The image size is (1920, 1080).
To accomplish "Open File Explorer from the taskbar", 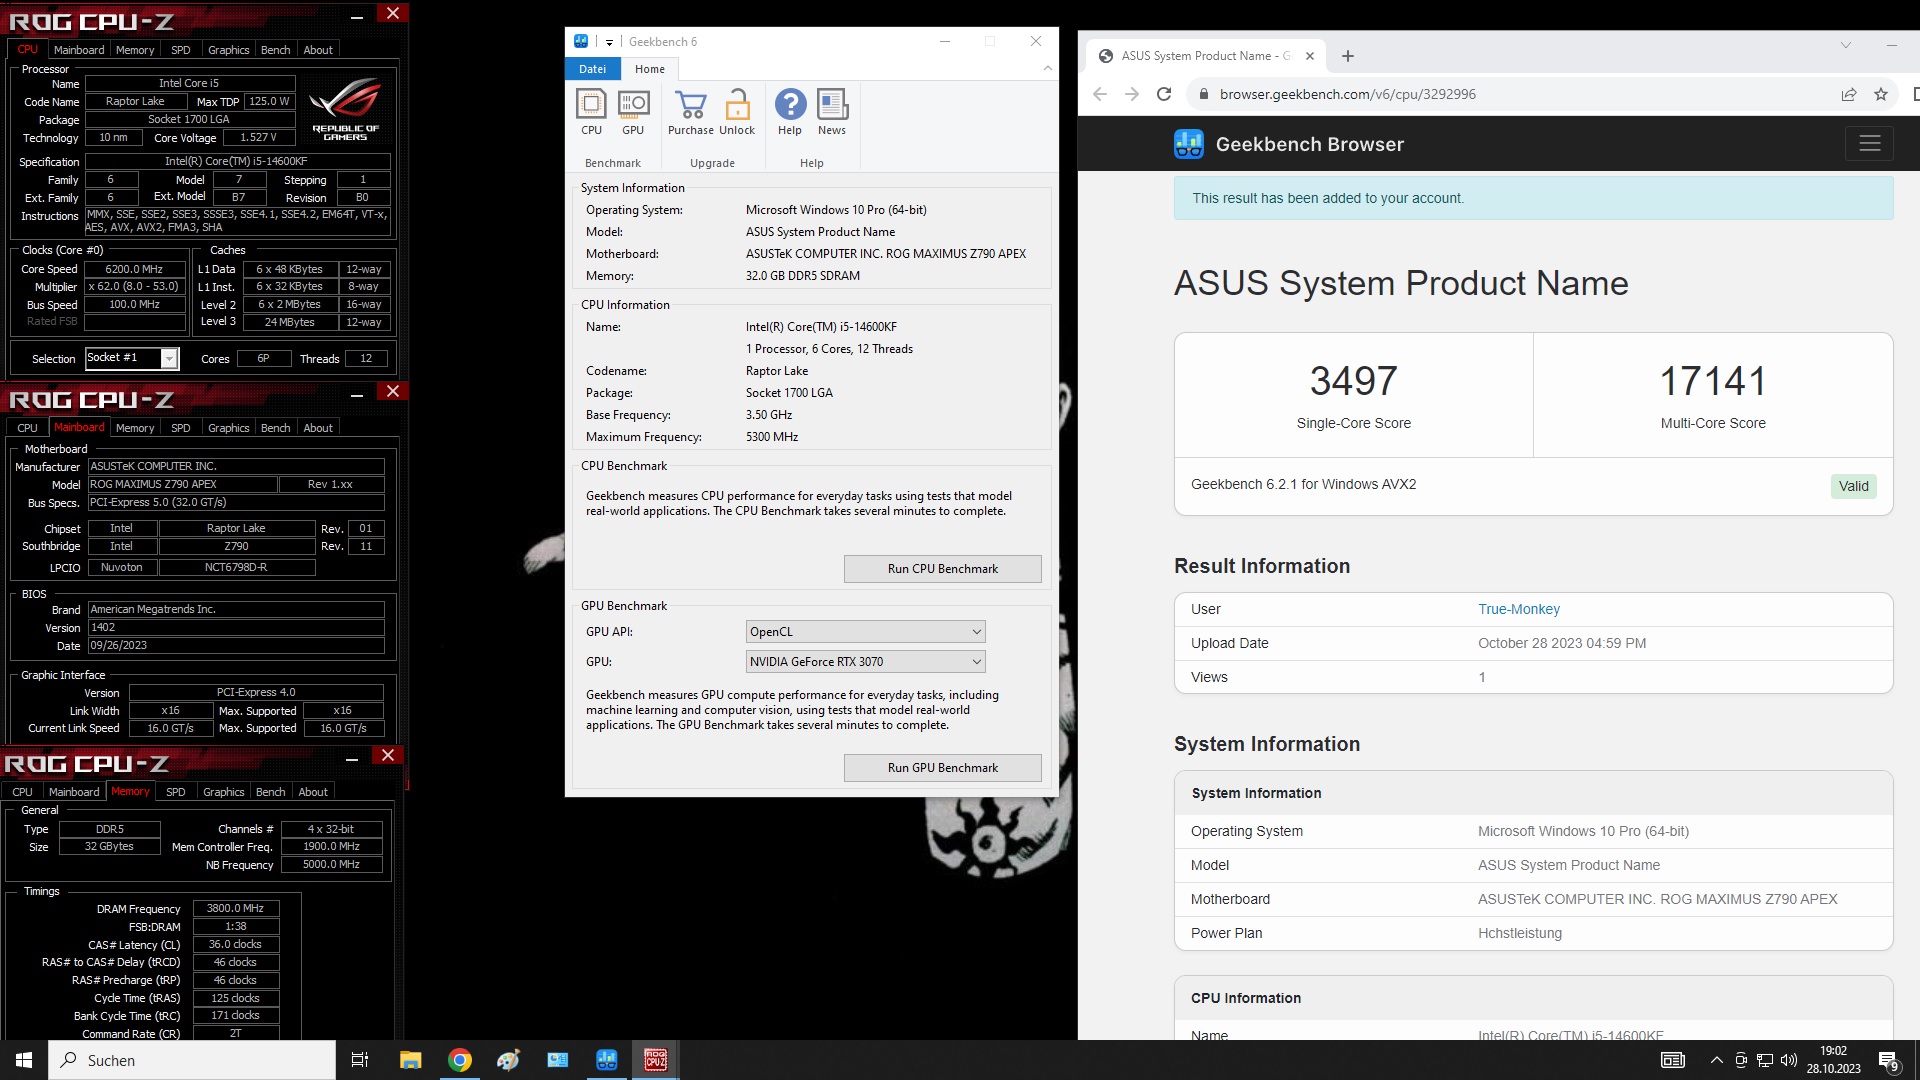I will pyautogui.click(x=411, y=1060).
